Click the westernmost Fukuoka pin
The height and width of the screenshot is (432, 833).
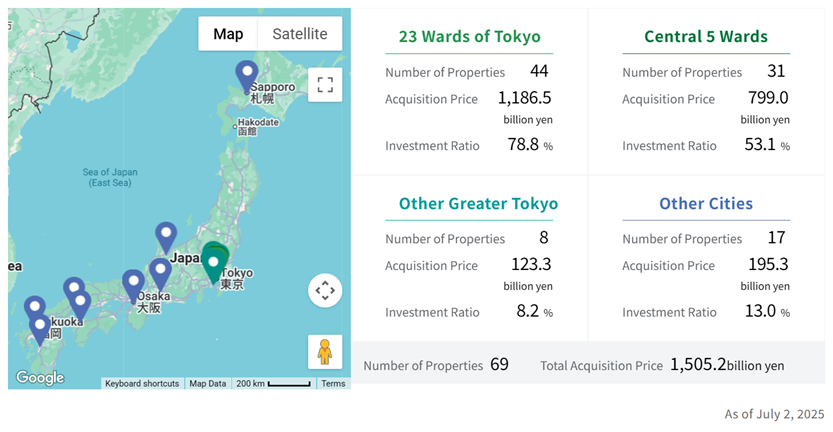pyautogui.click(x=35, y=309)
